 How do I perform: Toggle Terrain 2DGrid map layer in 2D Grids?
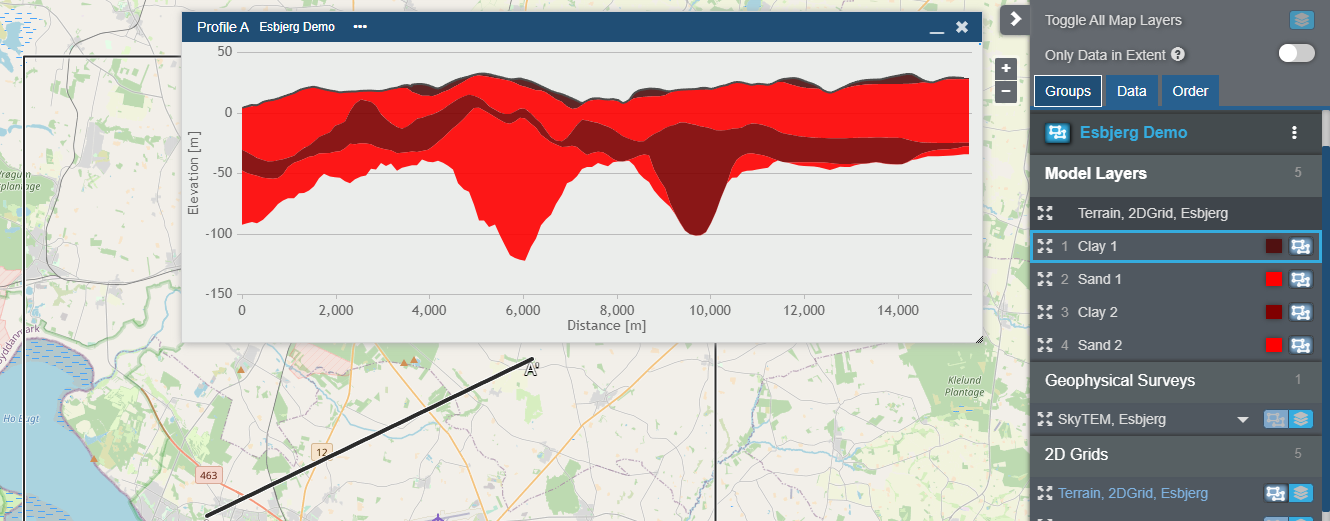coord(1300,493)
